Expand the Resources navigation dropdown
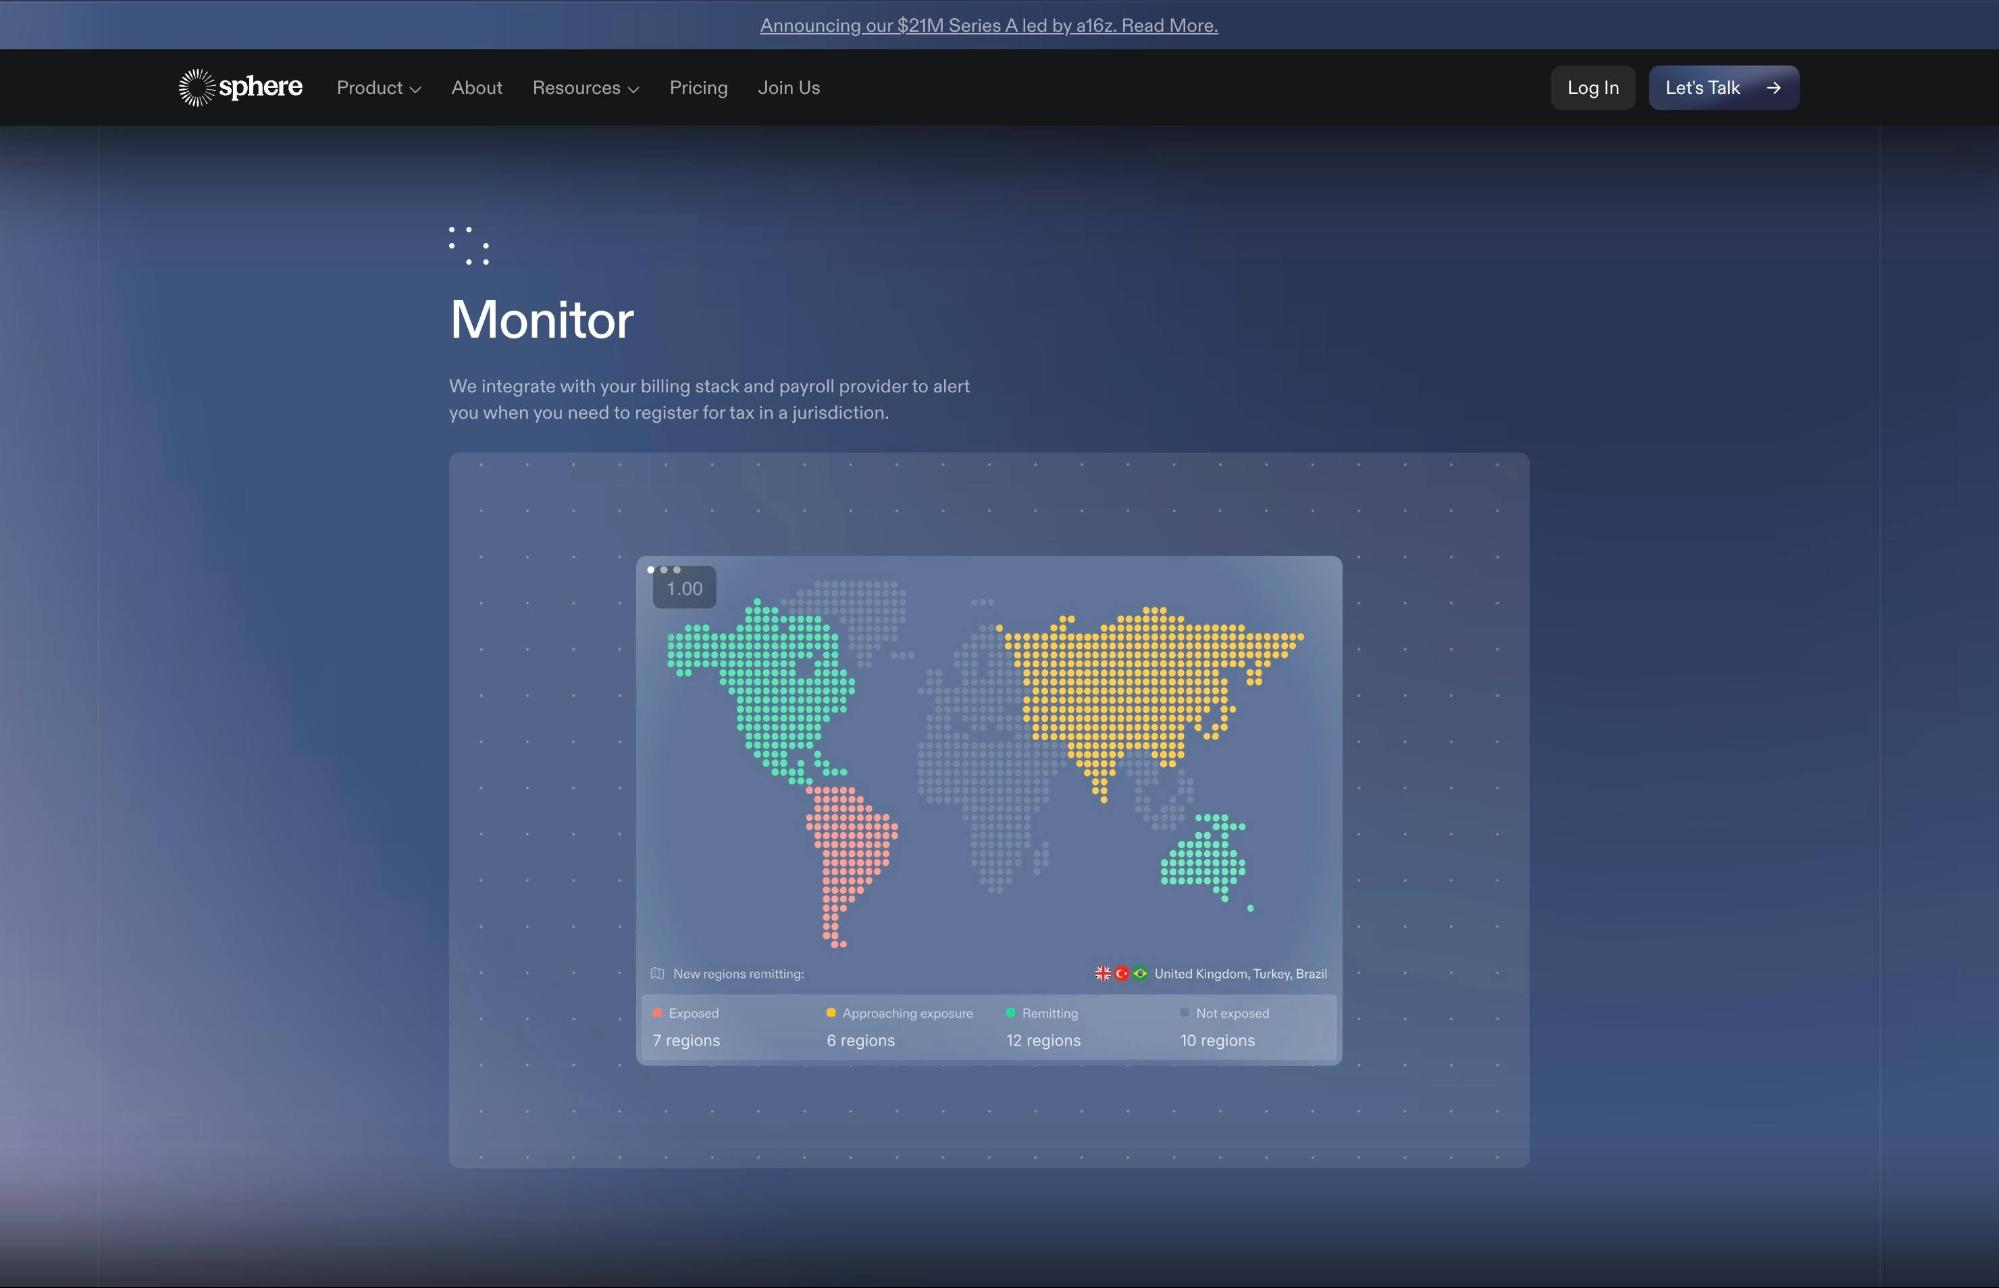This screenshot has width=1999, height=1288. pyautogui.click(x=585, y=87)
